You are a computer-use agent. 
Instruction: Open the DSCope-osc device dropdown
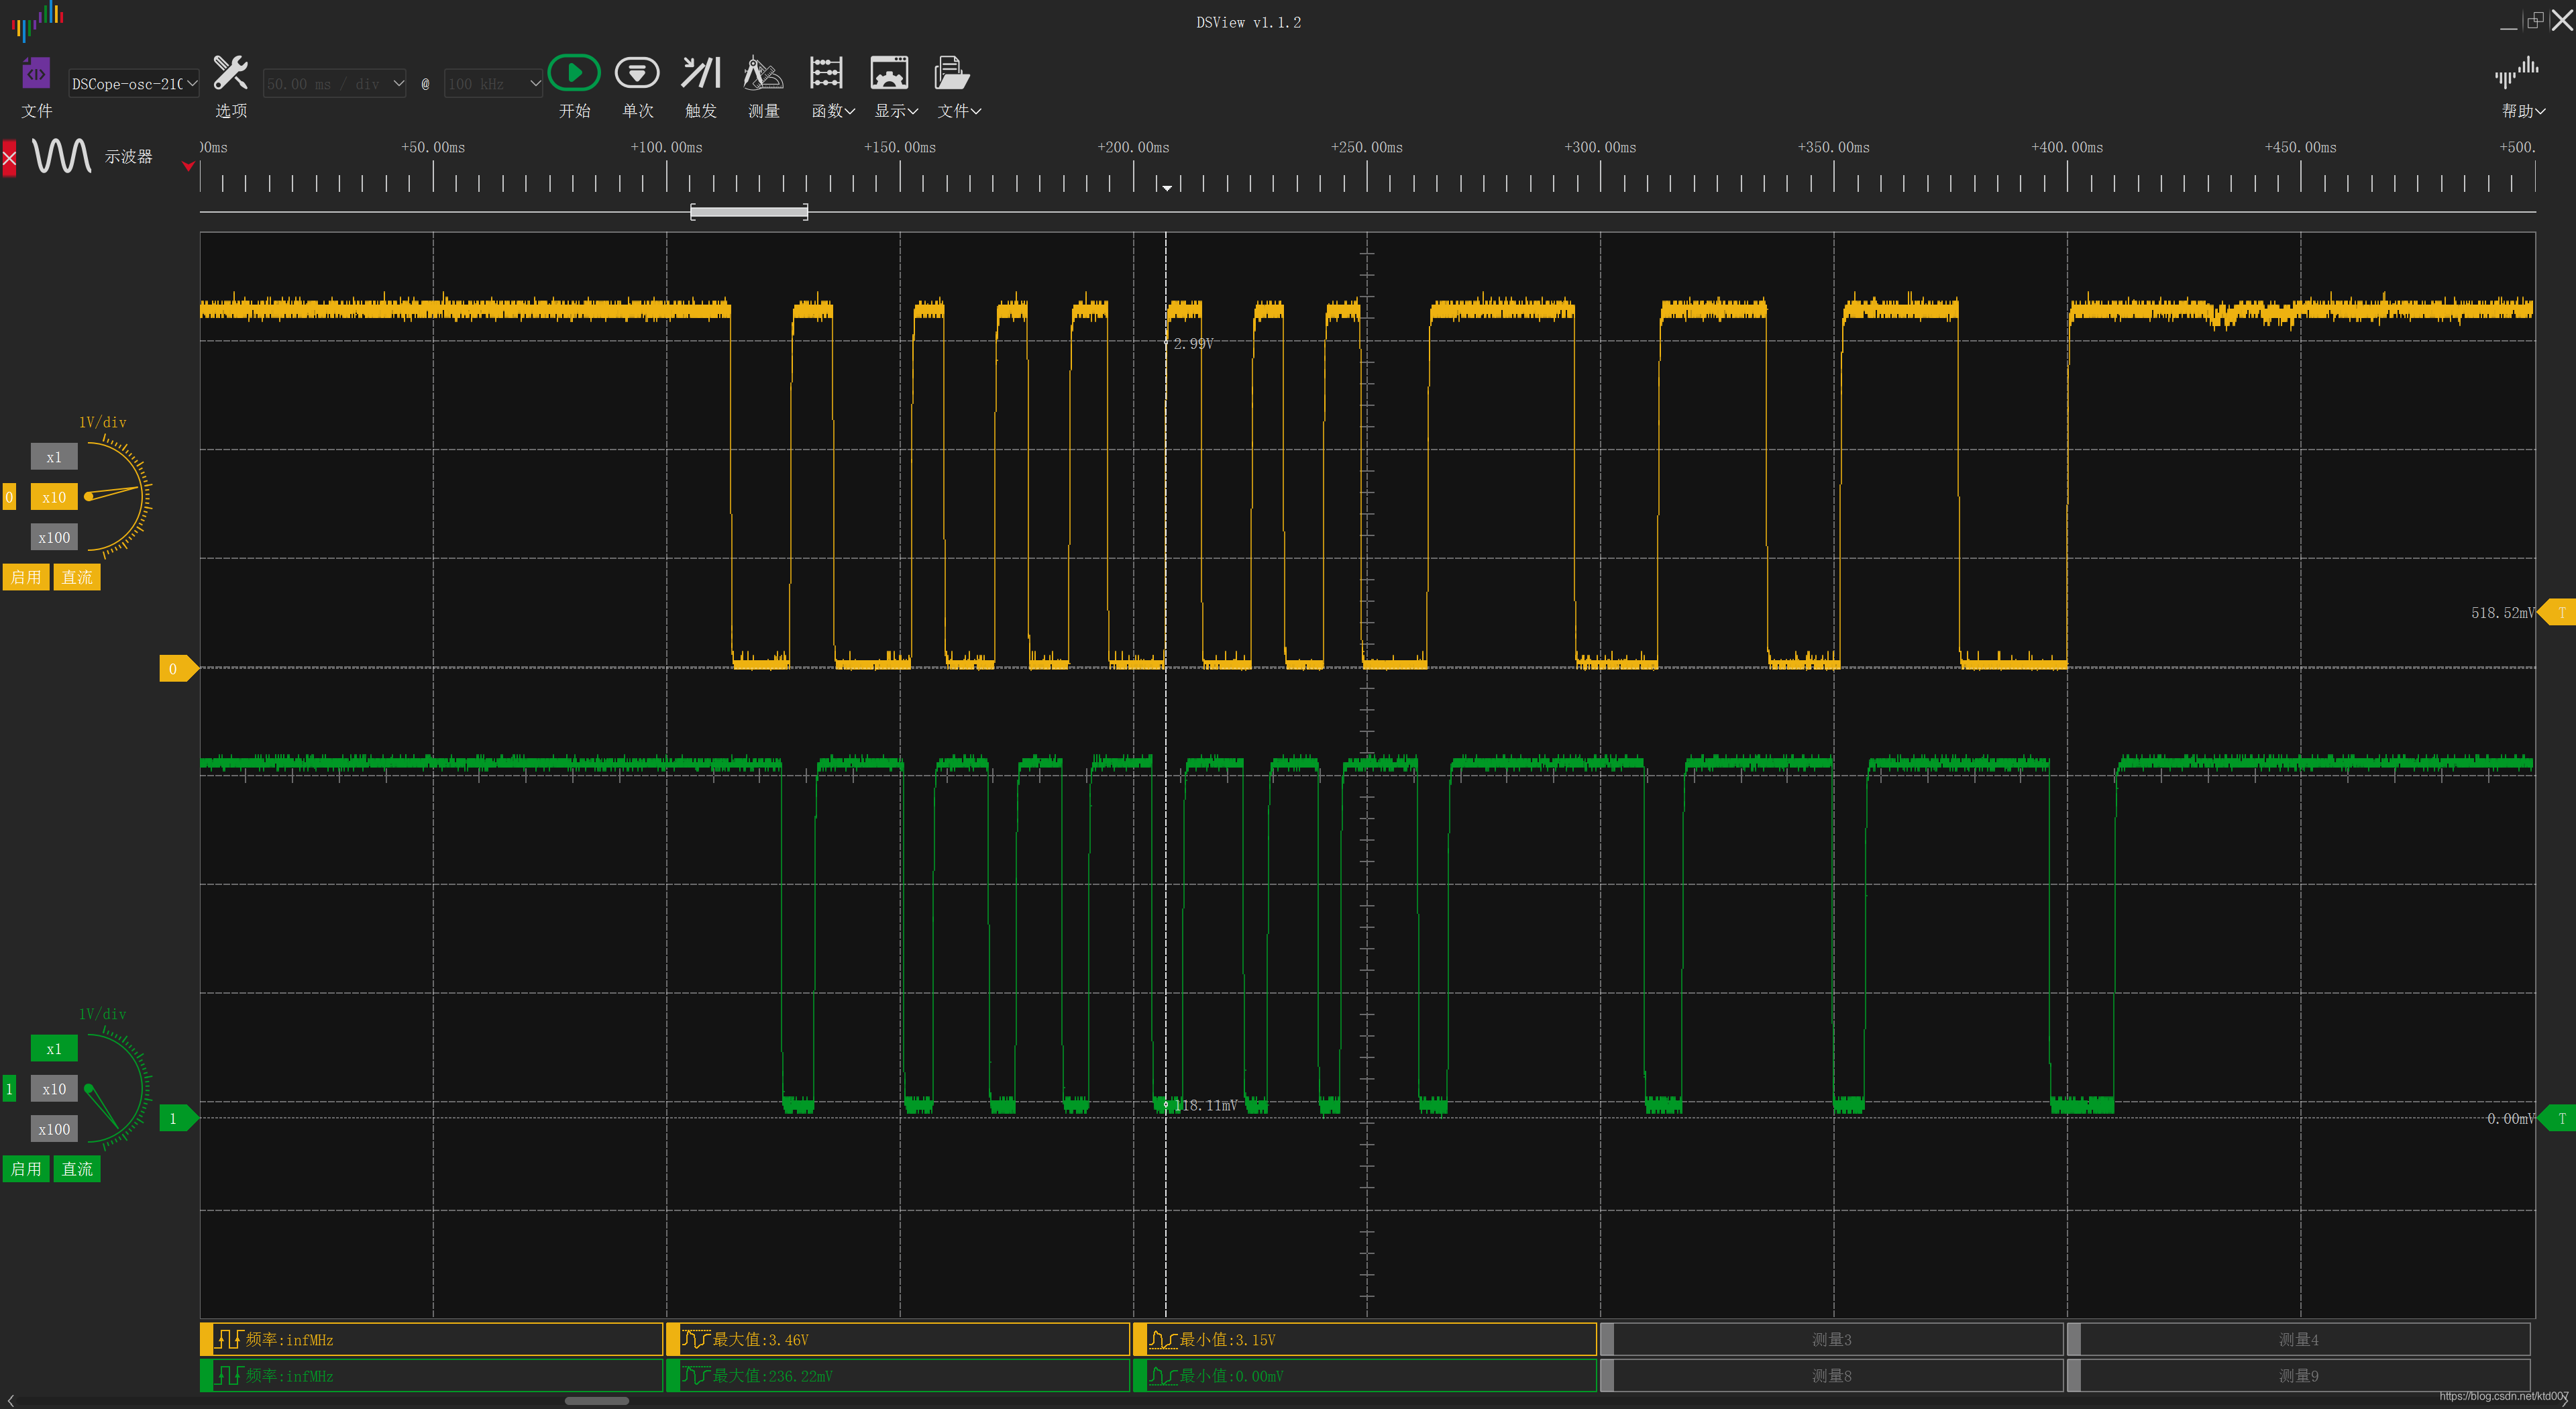tap(134, 84)
